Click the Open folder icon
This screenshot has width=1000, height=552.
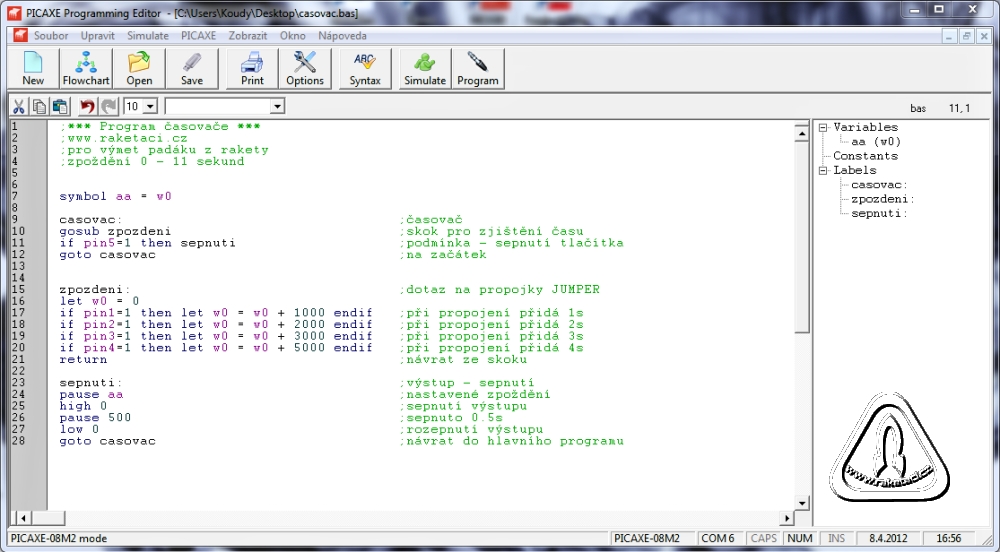pyautogui.click(x=139, y=68)
